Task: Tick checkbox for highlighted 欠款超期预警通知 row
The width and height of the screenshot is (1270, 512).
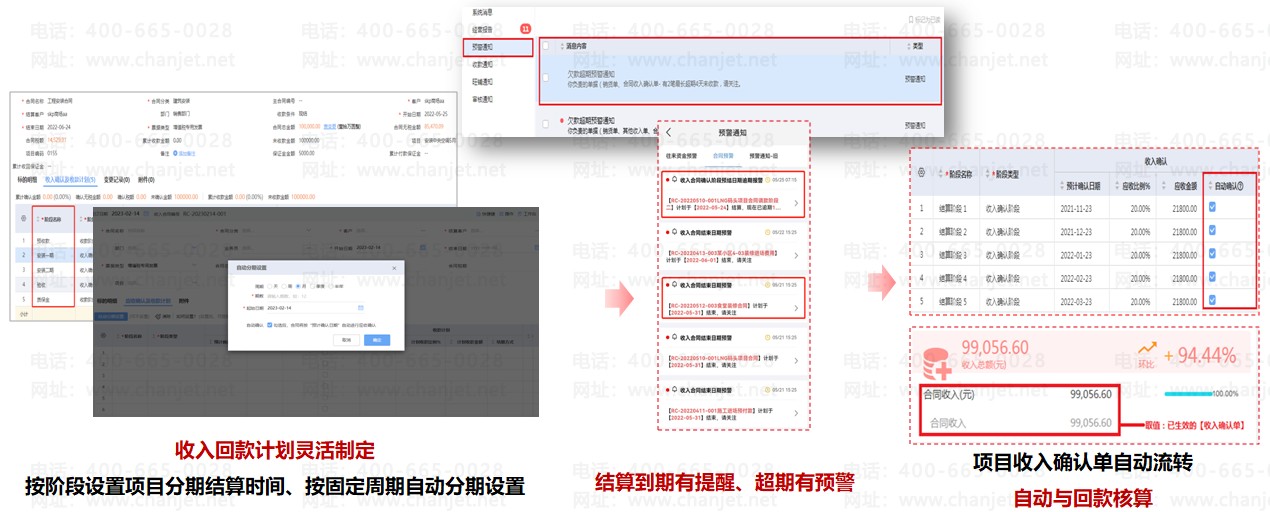Action: [545, 77]
